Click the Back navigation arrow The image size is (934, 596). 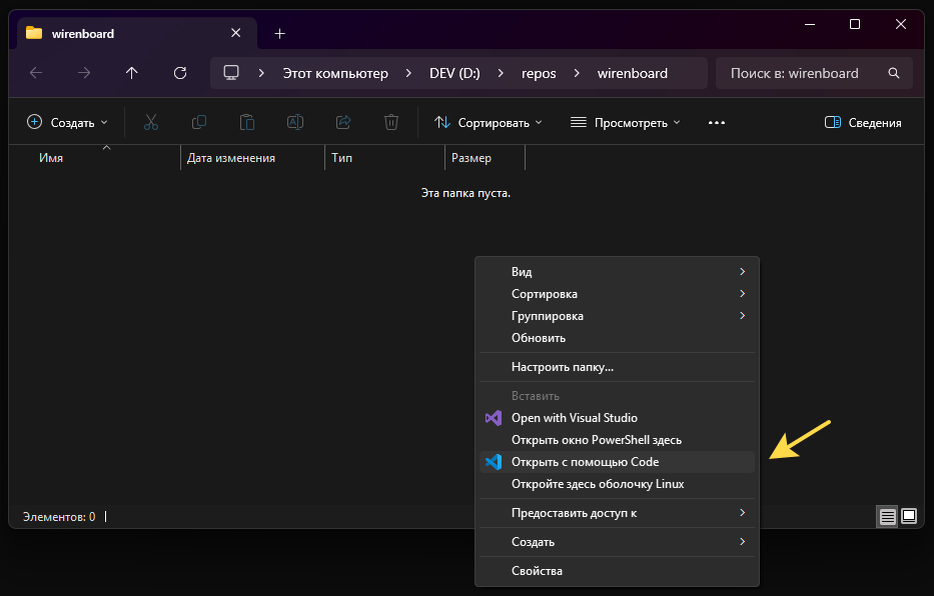36,73
